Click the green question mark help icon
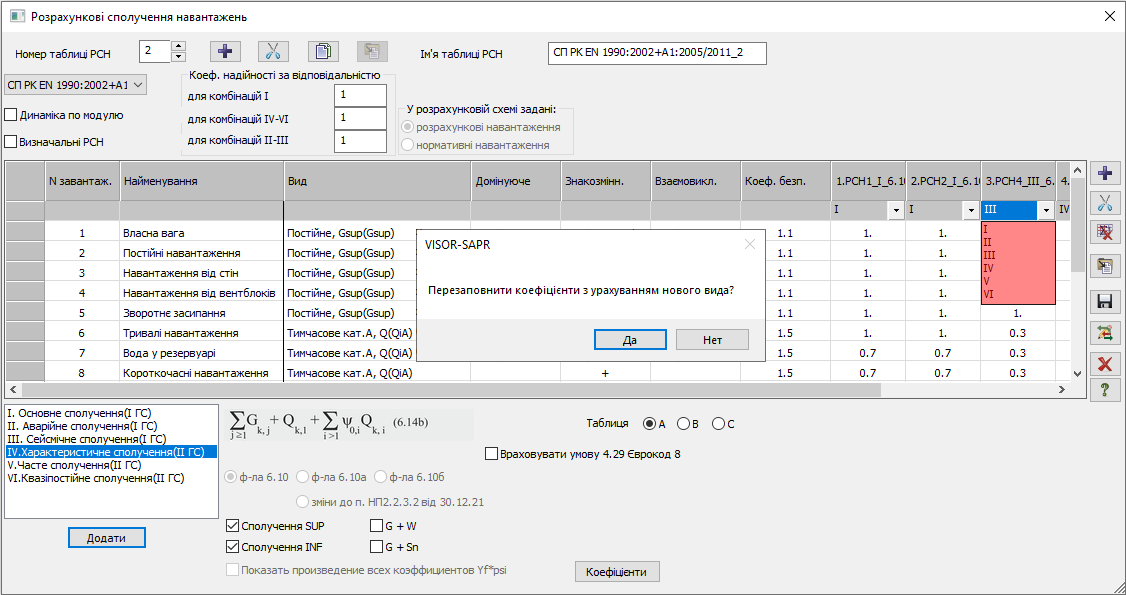 click(1105, 391)
